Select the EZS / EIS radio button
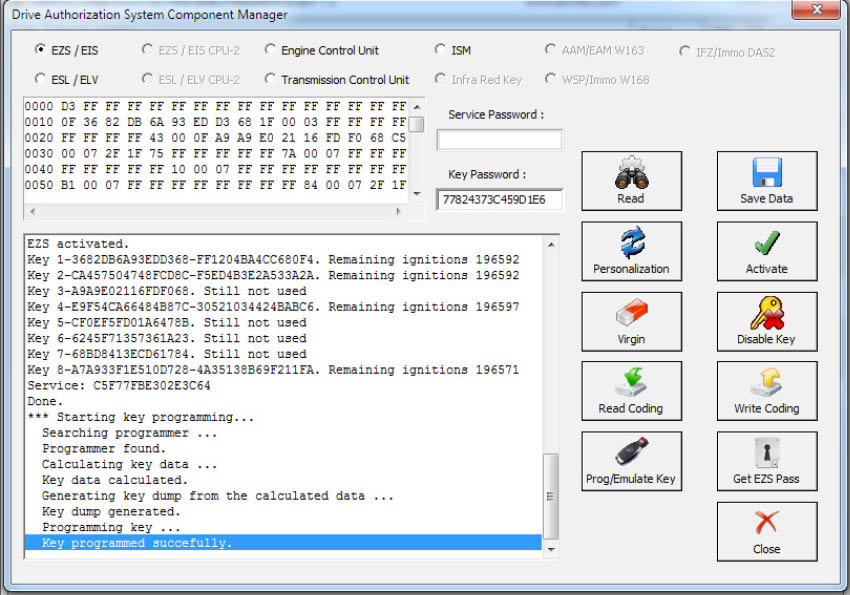Screen dimensions: 850x595 coord(41,49)
